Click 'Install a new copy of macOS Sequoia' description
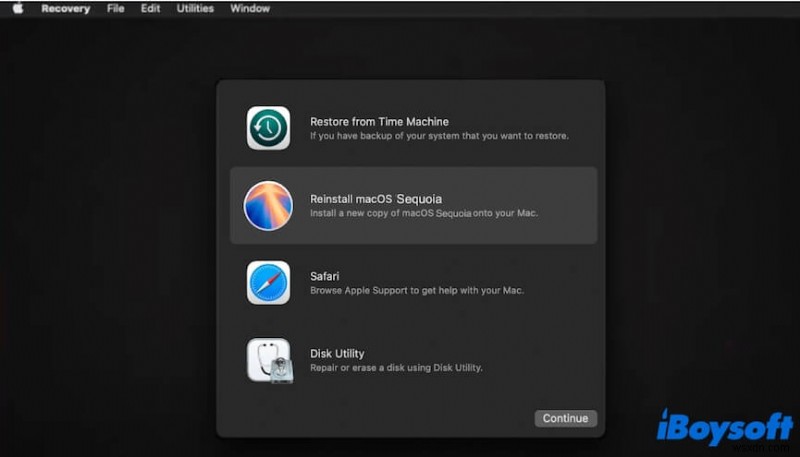 [x=424, y=213]
